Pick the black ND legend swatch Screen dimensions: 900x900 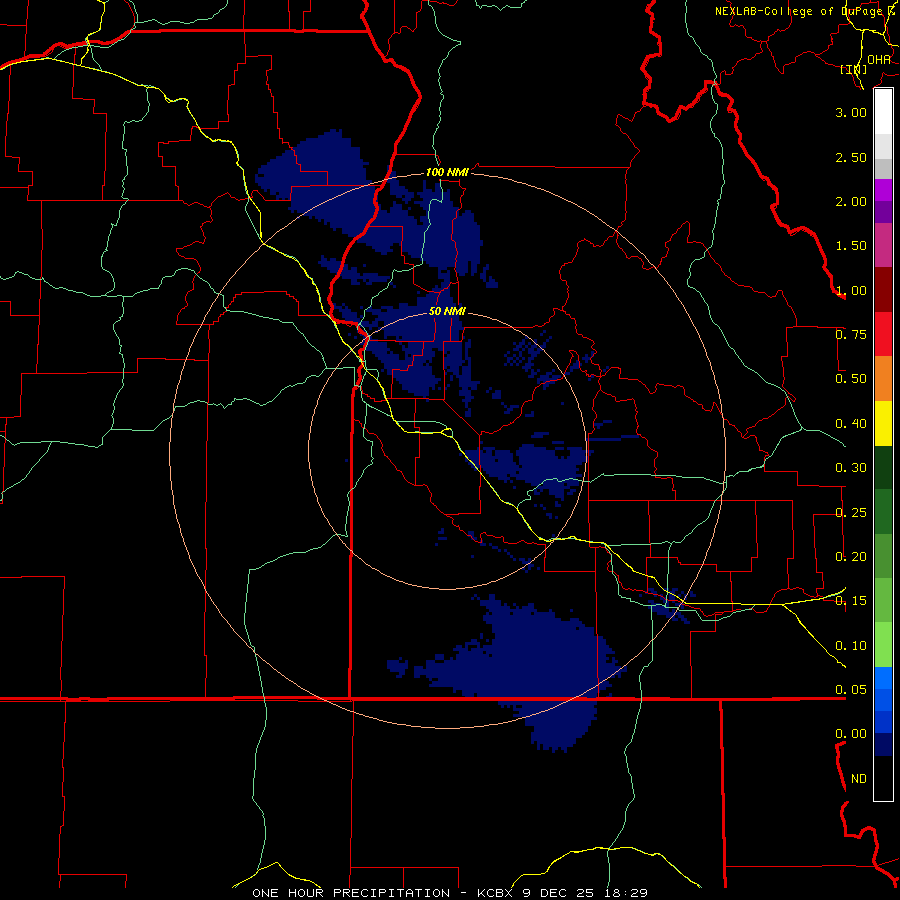point(883,778)
